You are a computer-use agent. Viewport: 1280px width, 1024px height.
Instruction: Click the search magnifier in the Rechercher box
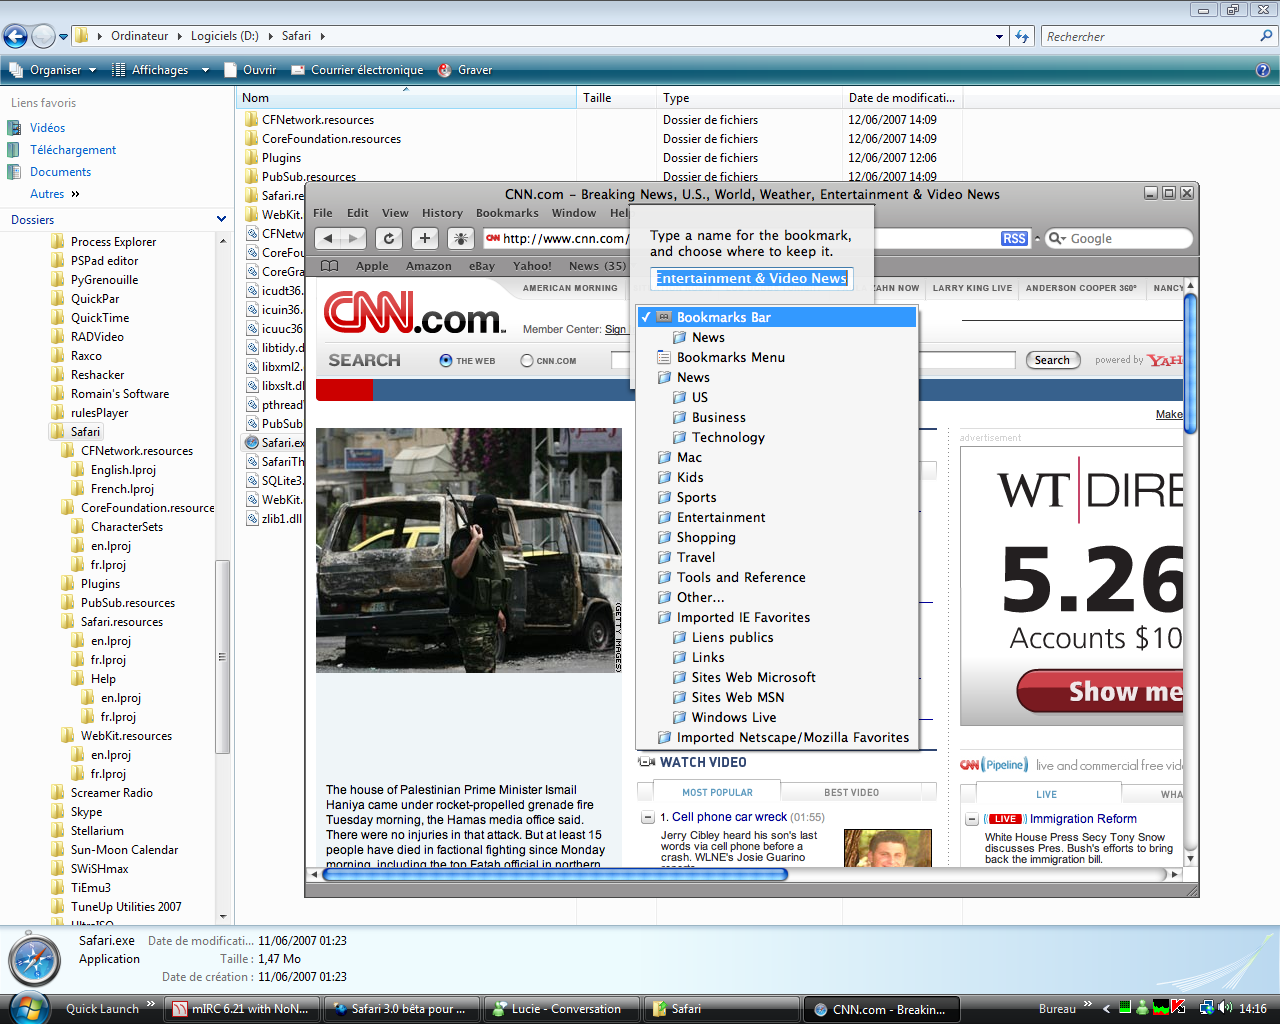[1267, 36]
